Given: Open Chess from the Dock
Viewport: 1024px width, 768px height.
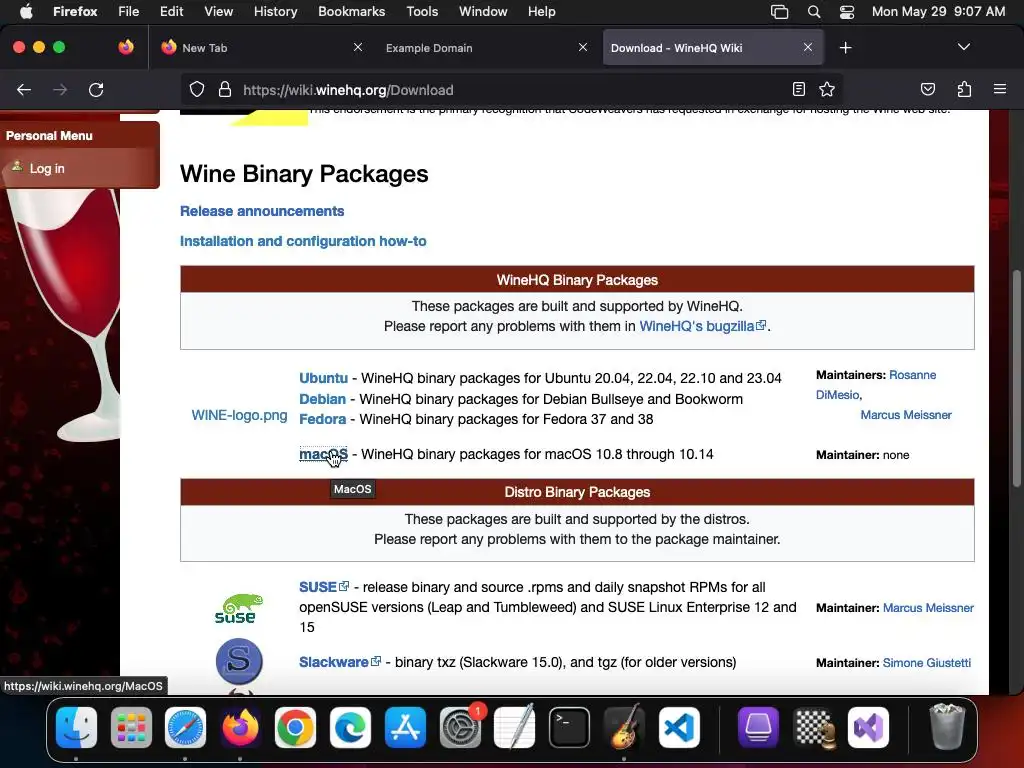Looking at the screenshot, I should tap(813, 728).
